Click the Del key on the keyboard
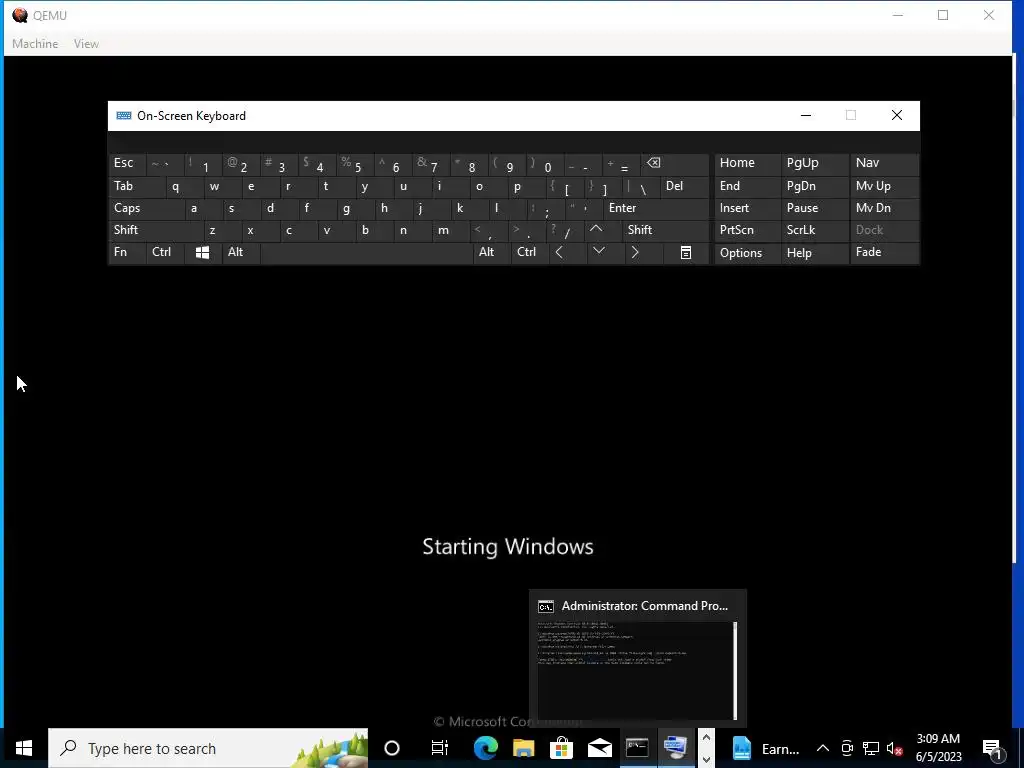The width and height of the screenshot is (1024, 768). coord(684,187)
